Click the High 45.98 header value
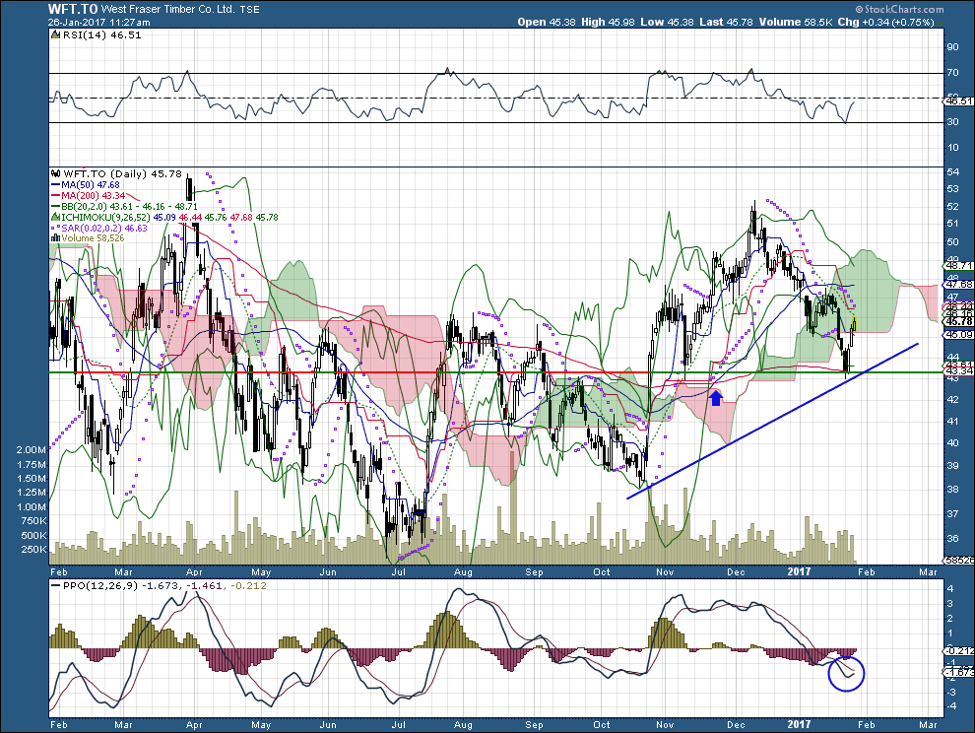Viewport: 975px width, 733px height. tap(608, 22)
